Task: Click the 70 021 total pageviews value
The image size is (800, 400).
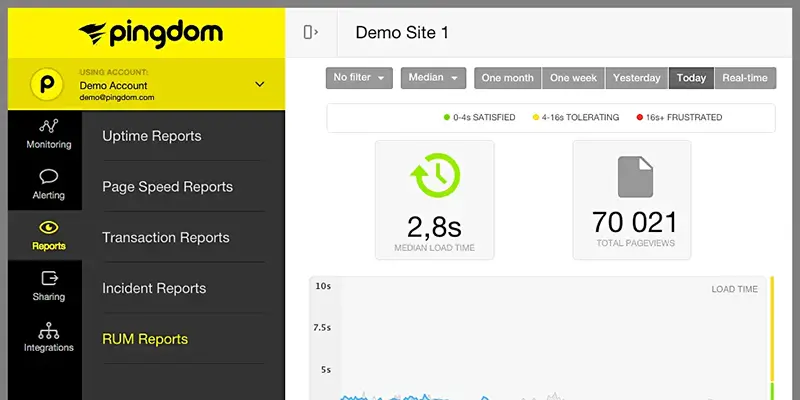Action: (635, 222)
